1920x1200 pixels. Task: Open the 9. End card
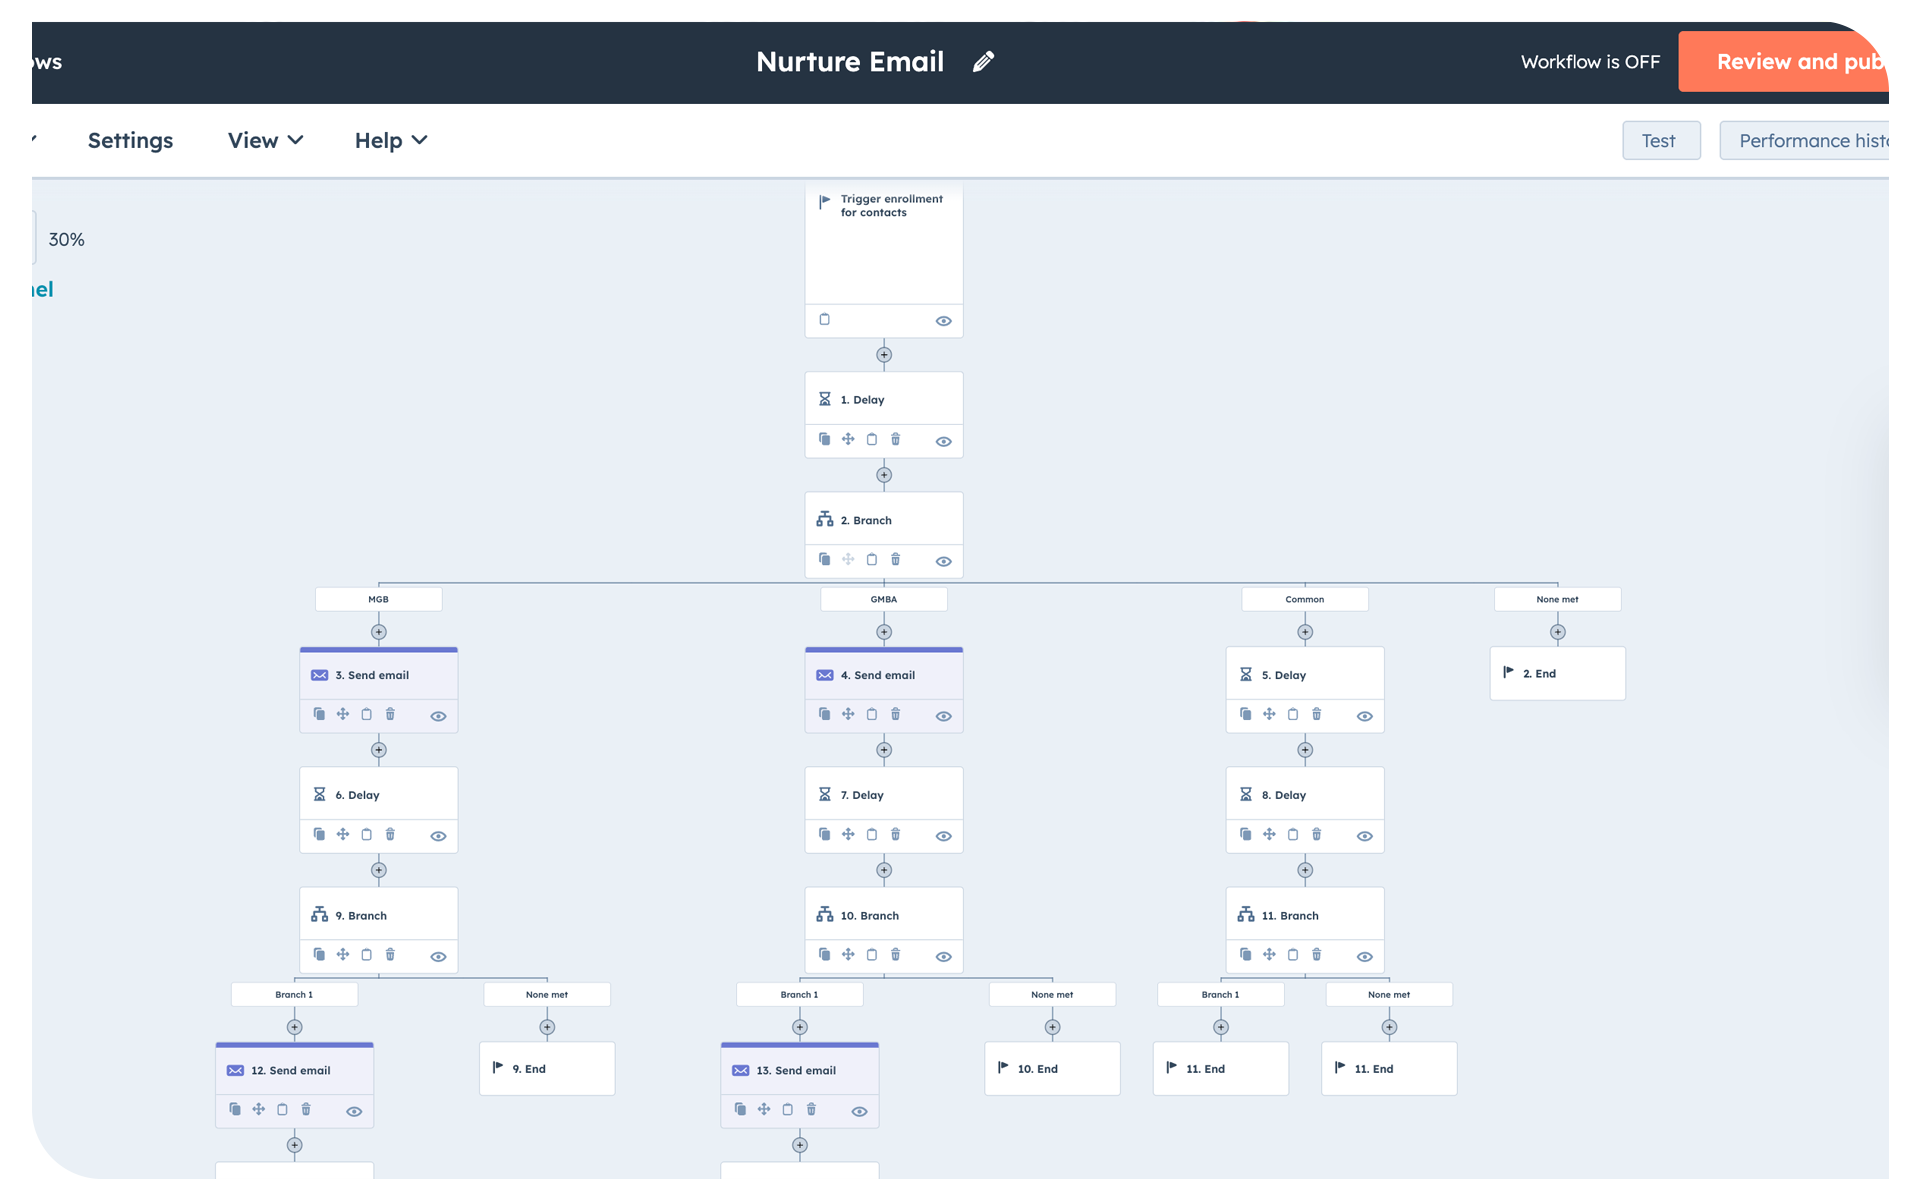coord(547,1068)
